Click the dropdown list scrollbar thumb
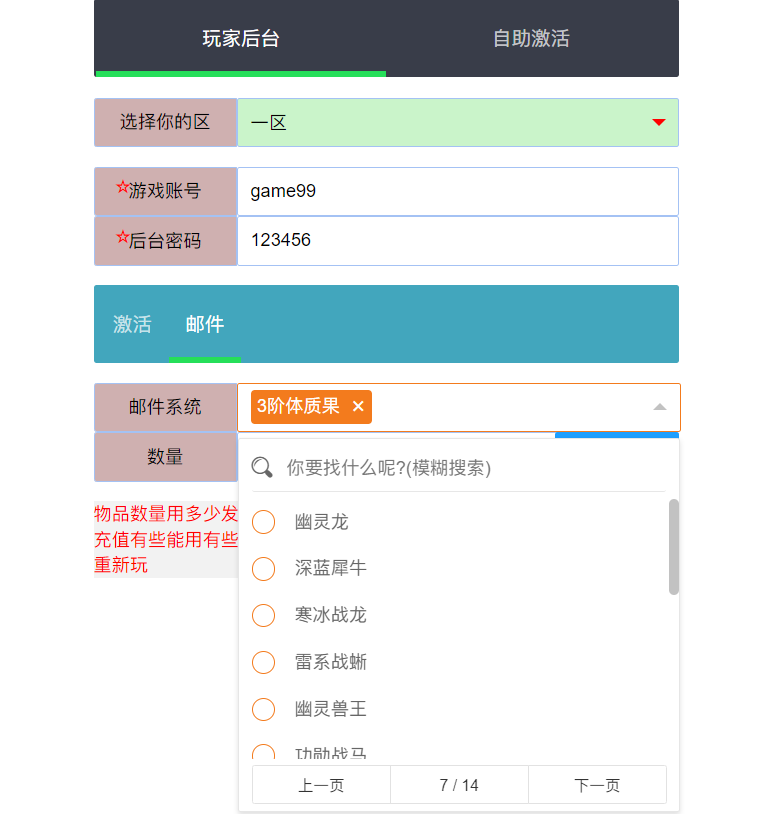This screenshot has width=784, height=814. coord(673,546)
